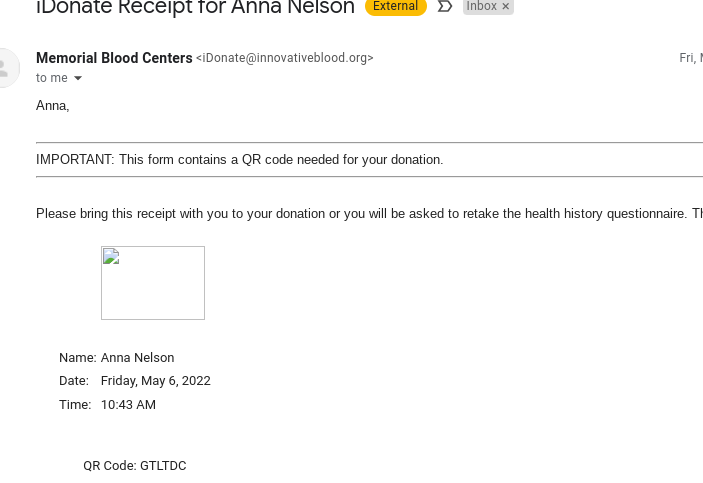This screenshot has width=703, height=483.
Task: Click the email timestamp starting with 'Fri'
Action: (x=691, y=58)
